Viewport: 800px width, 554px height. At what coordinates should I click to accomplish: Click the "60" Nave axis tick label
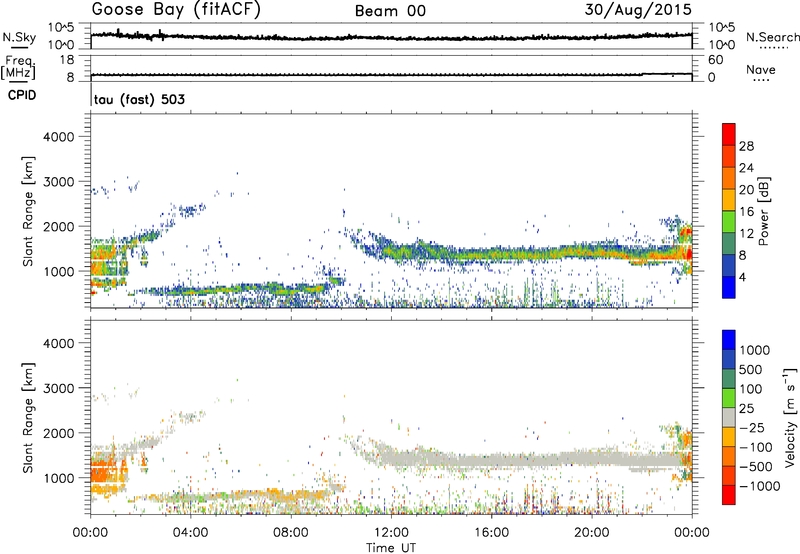coord(715,60)
